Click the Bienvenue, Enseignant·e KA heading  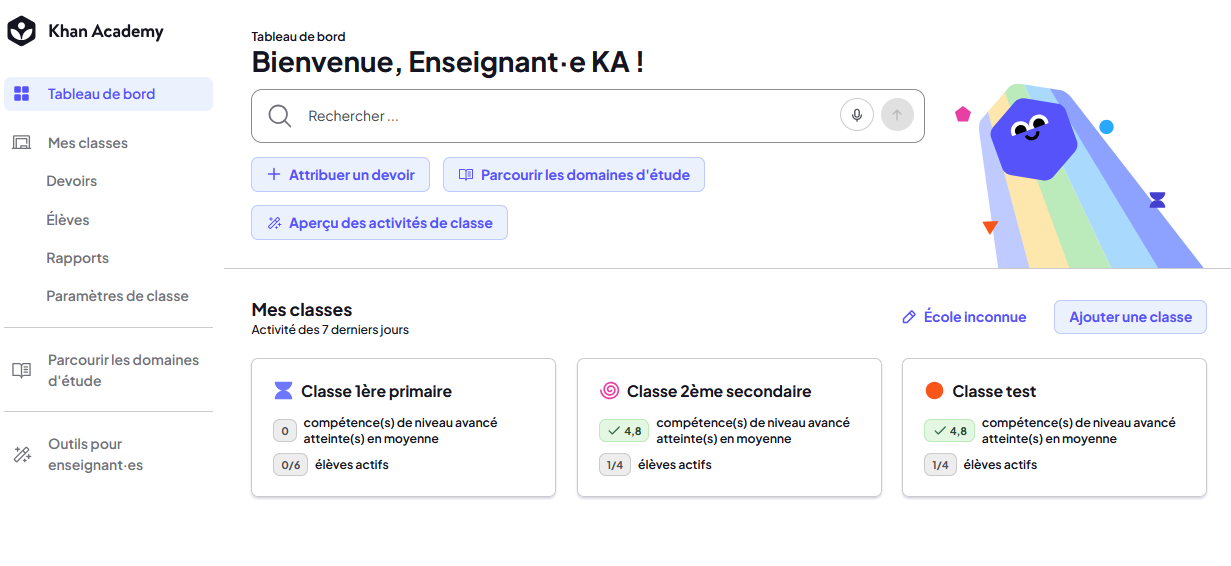447,62
